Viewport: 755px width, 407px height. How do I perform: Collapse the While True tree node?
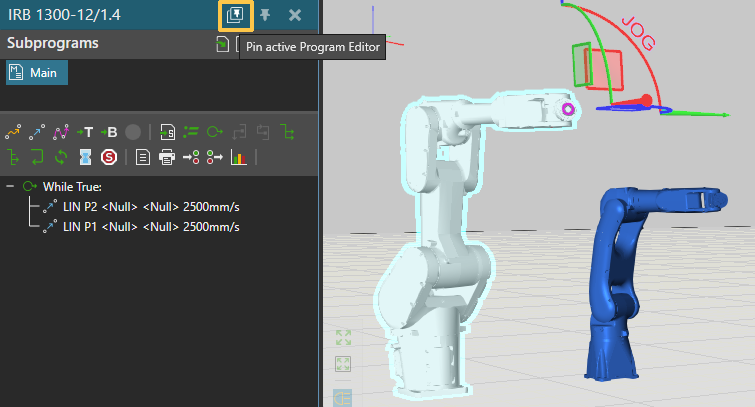(x=11, y=186)
